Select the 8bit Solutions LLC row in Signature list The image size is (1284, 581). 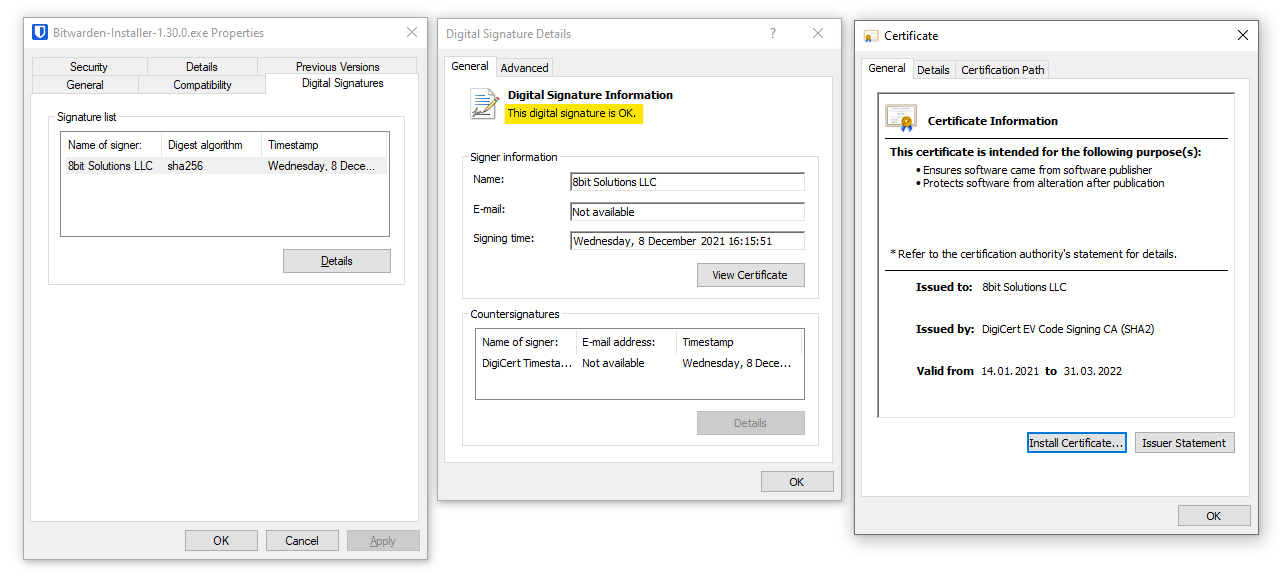pos(225,166)
